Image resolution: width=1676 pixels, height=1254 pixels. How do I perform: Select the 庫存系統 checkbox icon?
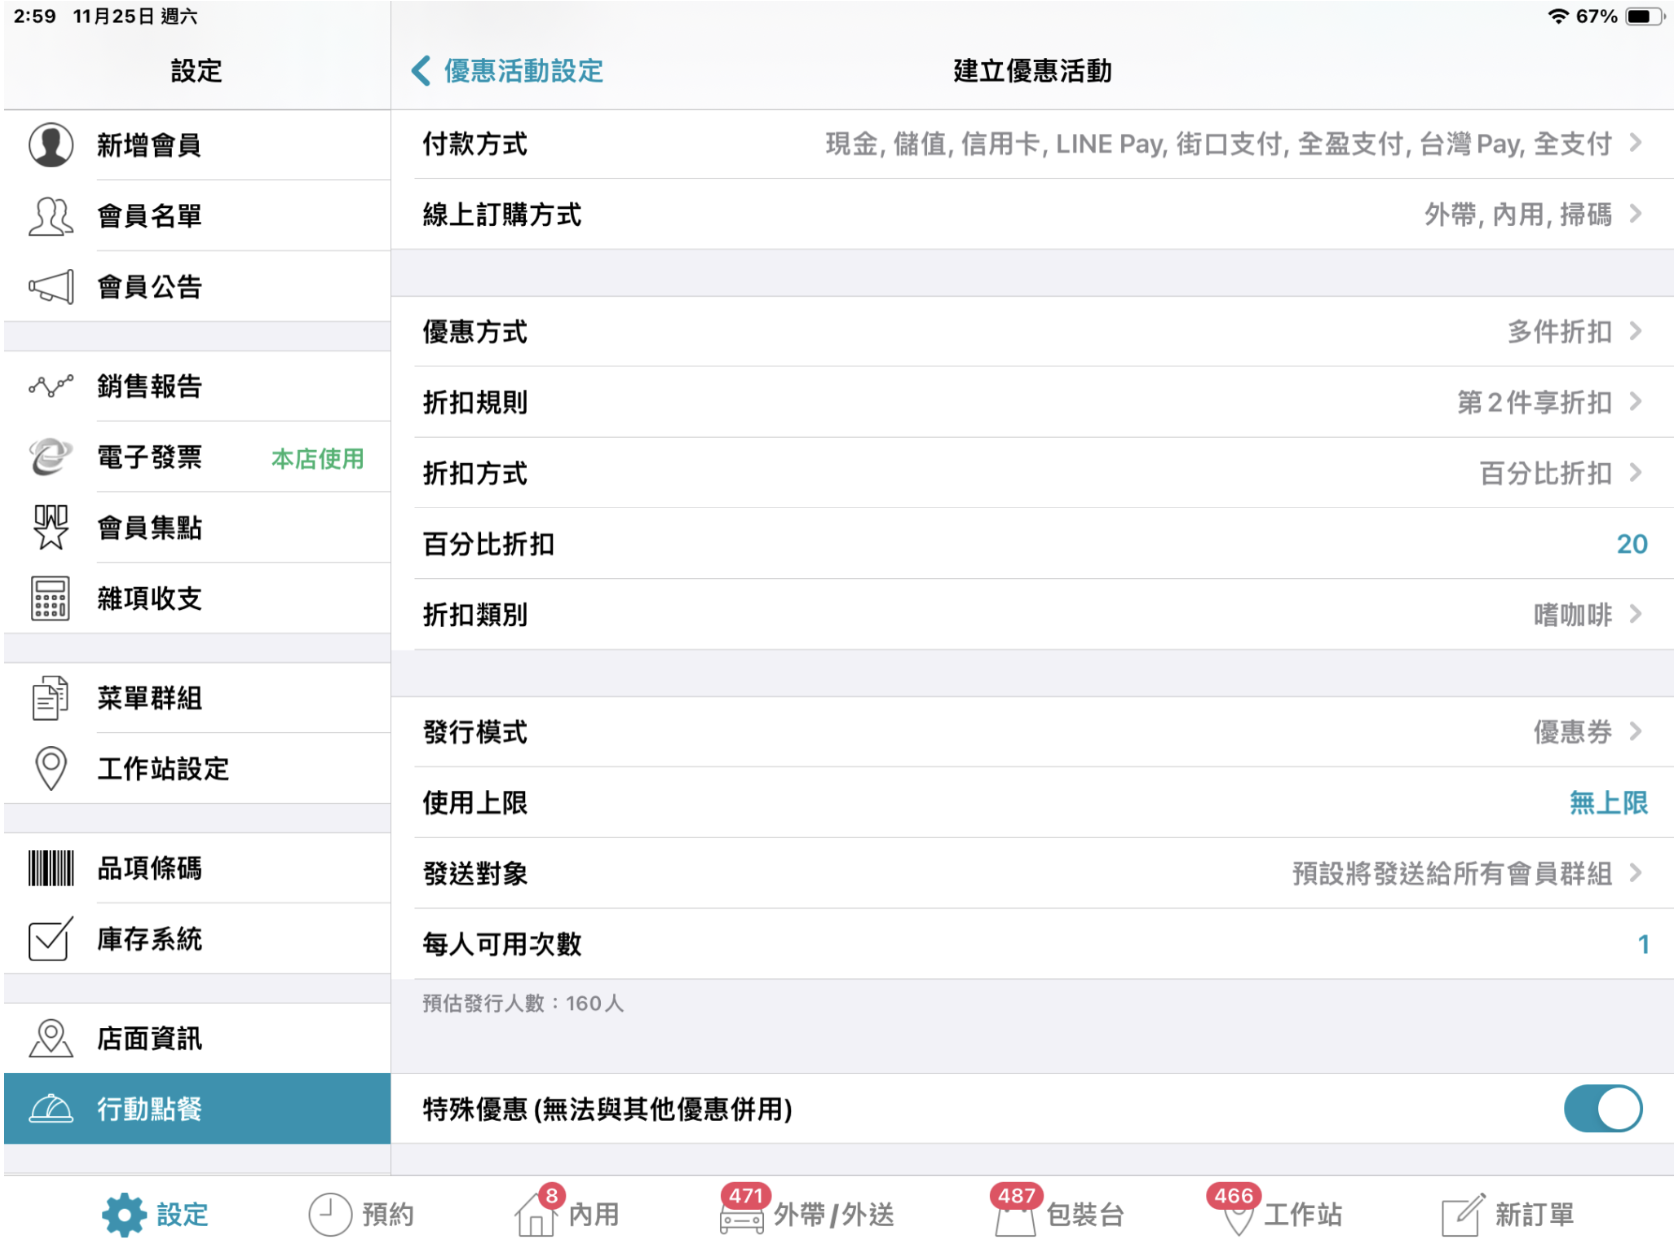(51, 939)
